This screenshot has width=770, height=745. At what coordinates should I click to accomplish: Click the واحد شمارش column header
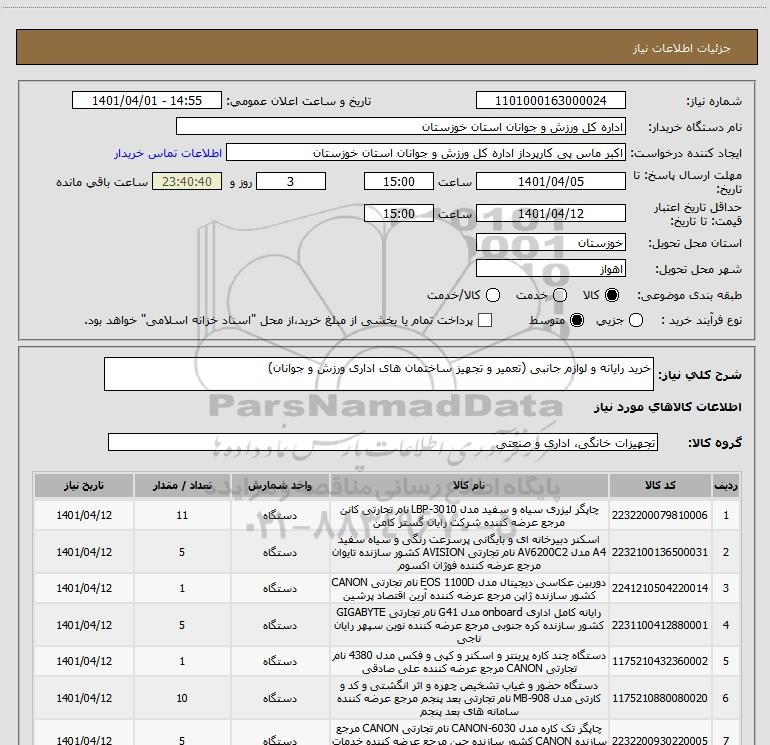[x=280, y=485]
